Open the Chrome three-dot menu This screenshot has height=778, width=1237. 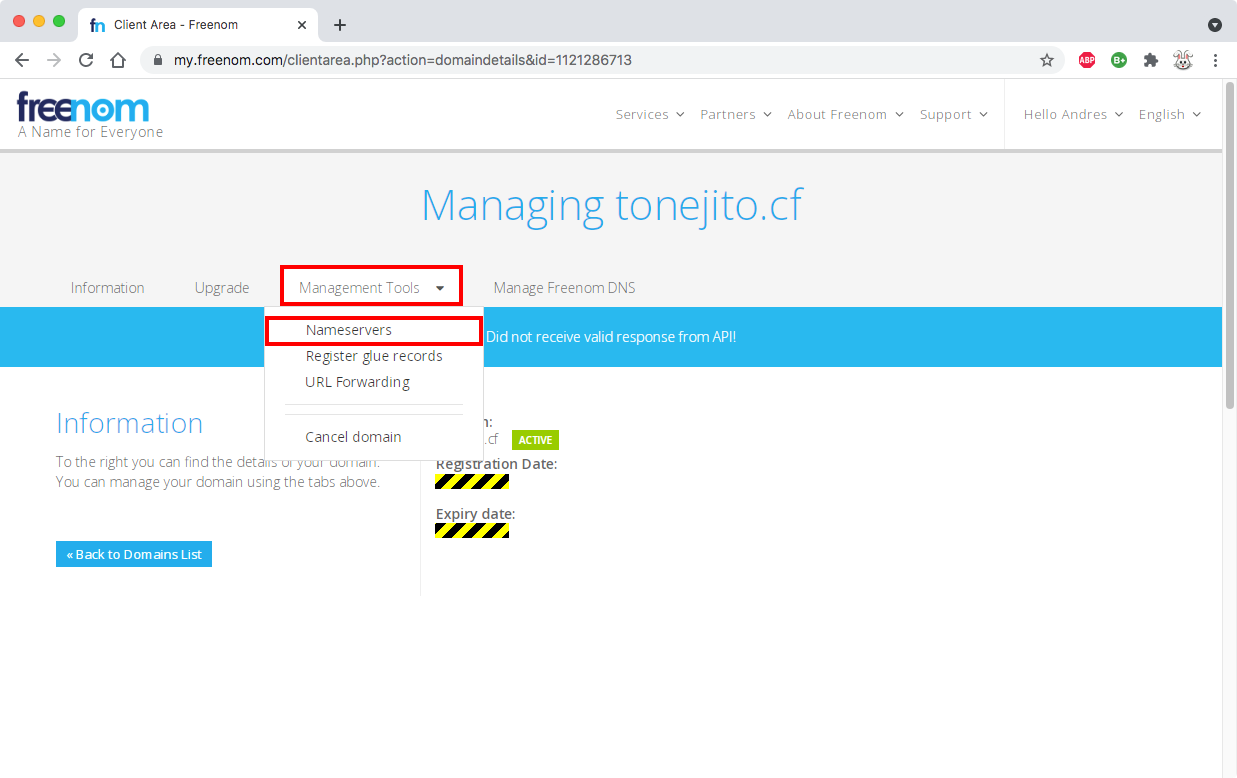(1216, 60)
